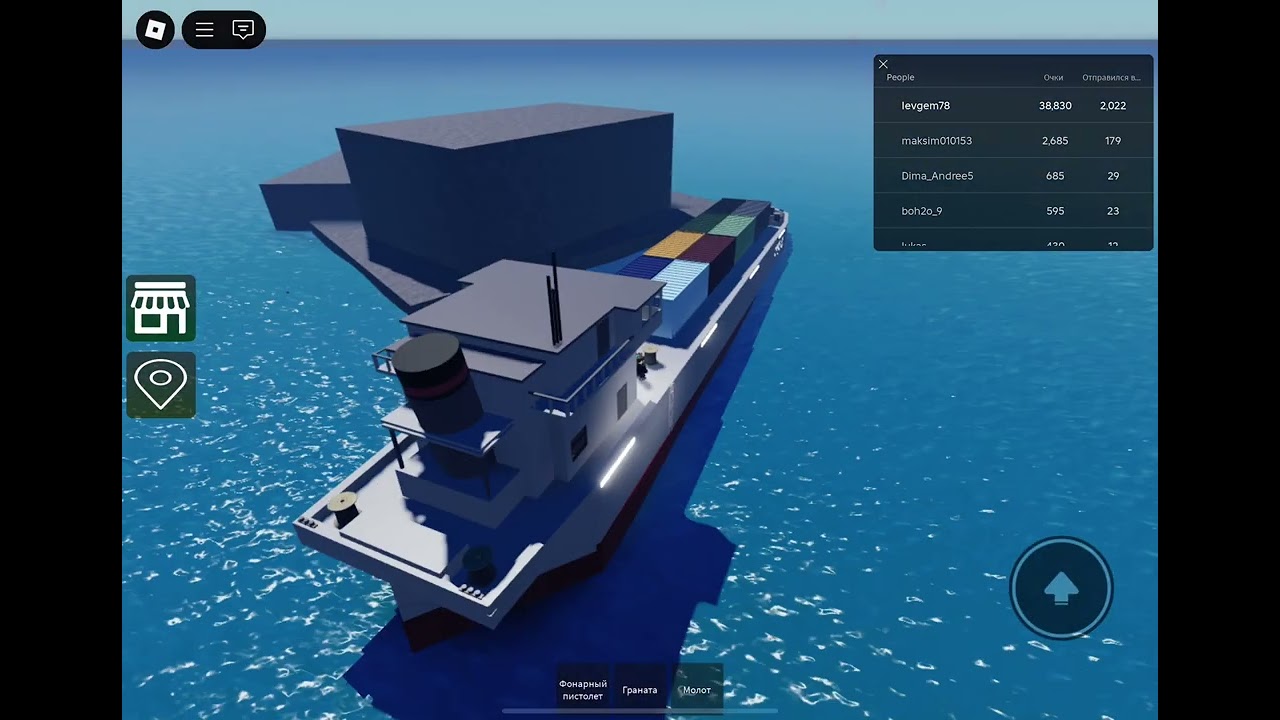Select player Dima_Andree5 in leaderboard
This screenshot has width=1280, height=720.
click(x=937, y=176)
